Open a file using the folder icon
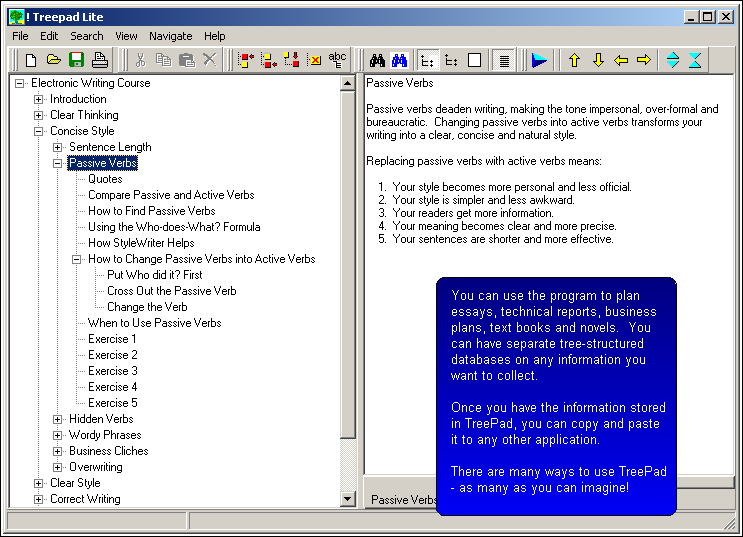The width and height of the screenshot is (743, 537). (54, 60)
